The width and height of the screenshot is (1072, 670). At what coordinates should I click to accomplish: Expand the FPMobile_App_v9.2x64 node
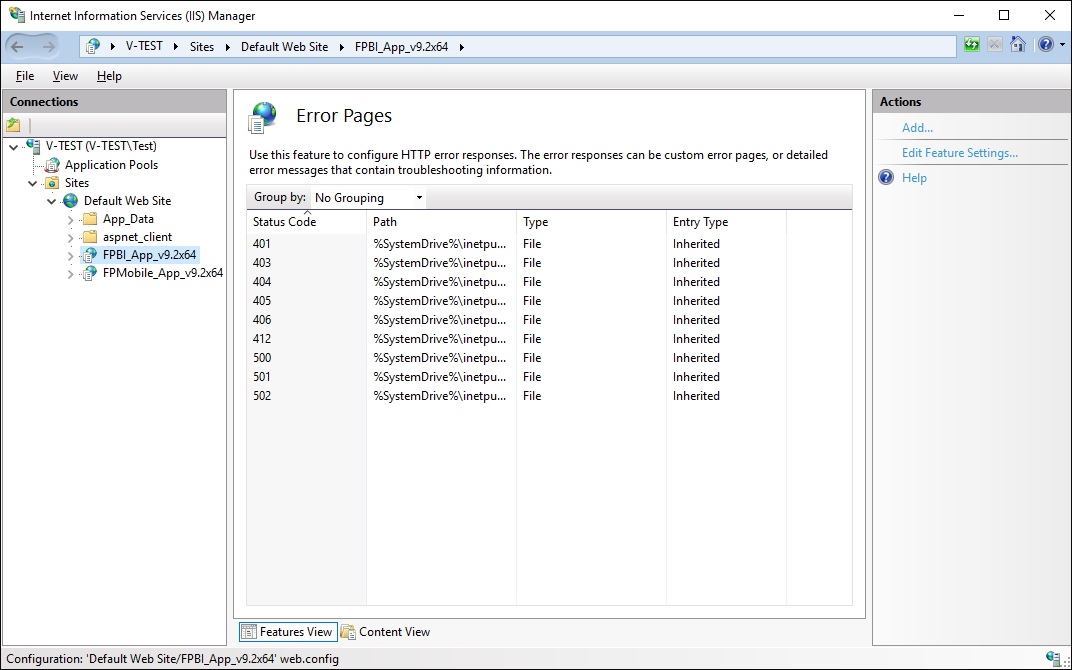(x=71, y=273)
